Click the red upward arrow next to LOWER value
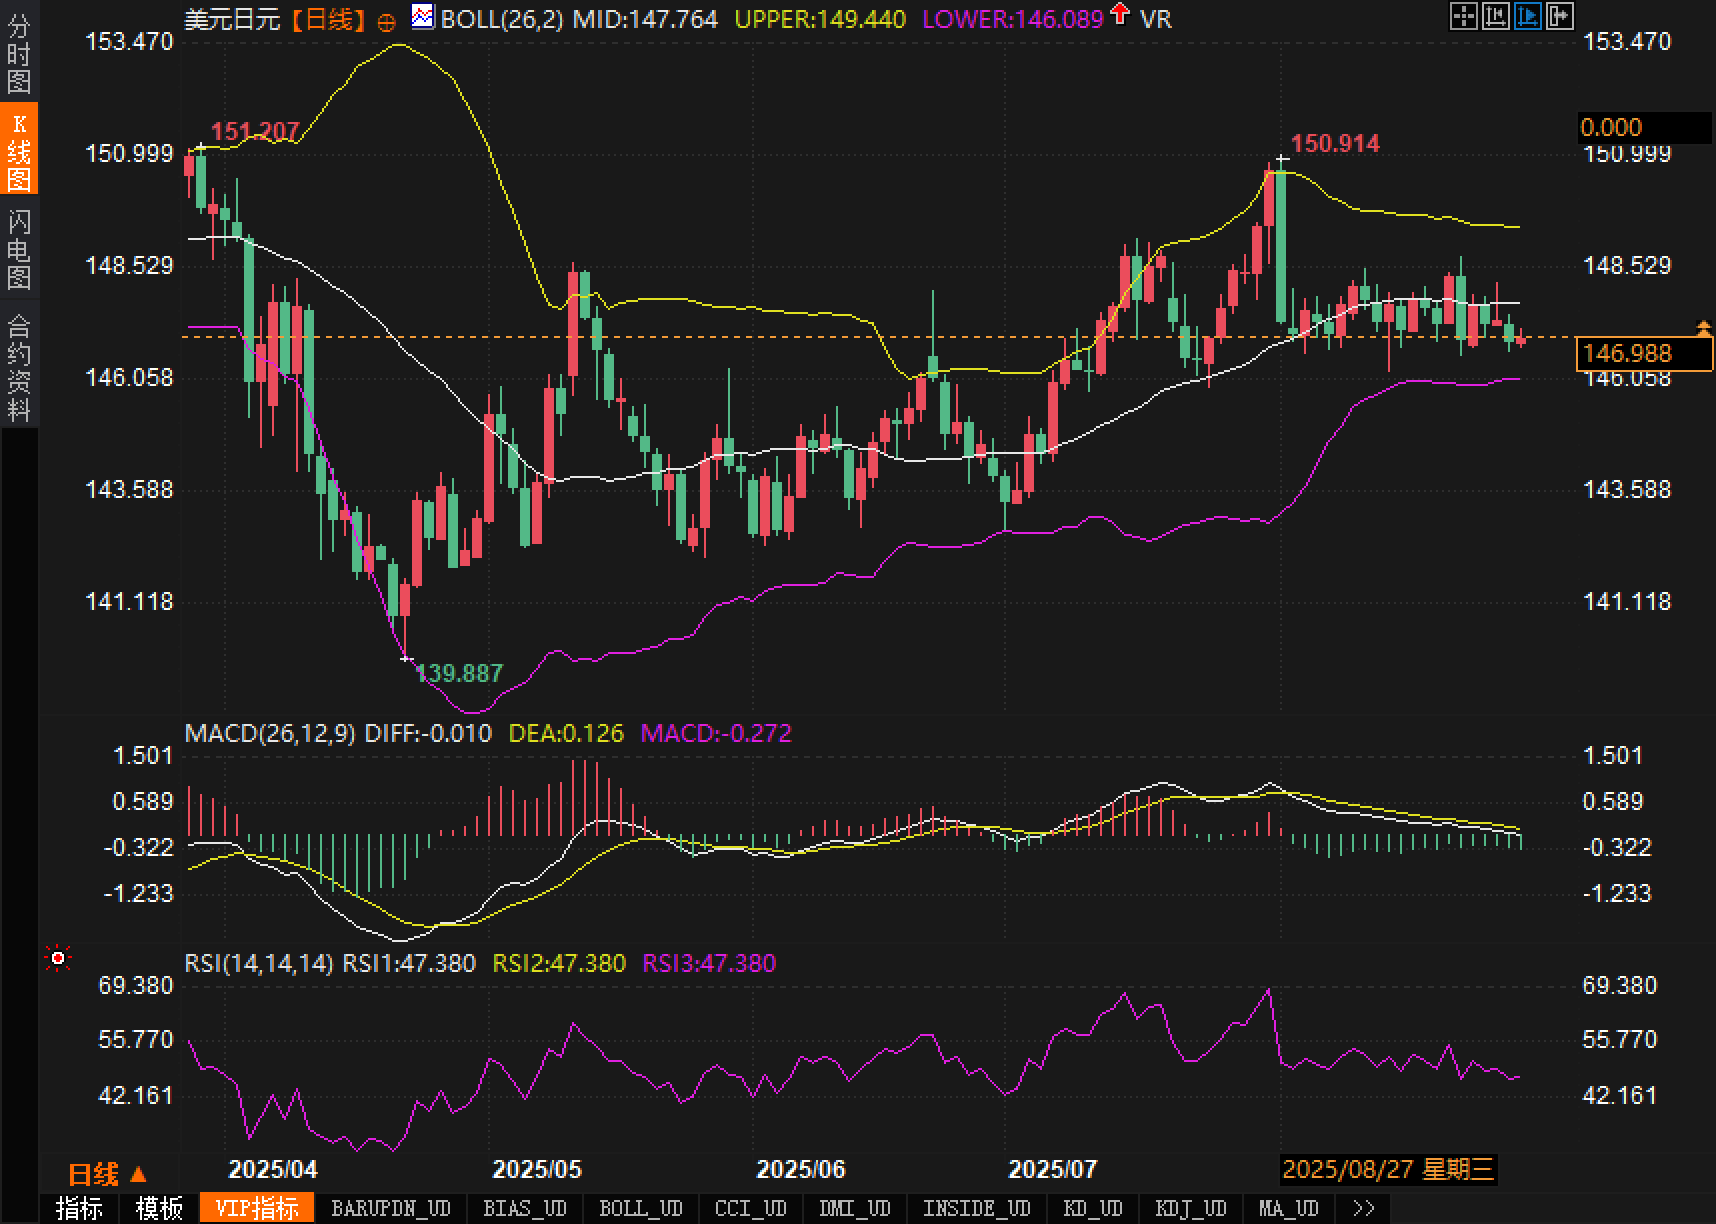1716x1224 pixels. coord(1120,14)
